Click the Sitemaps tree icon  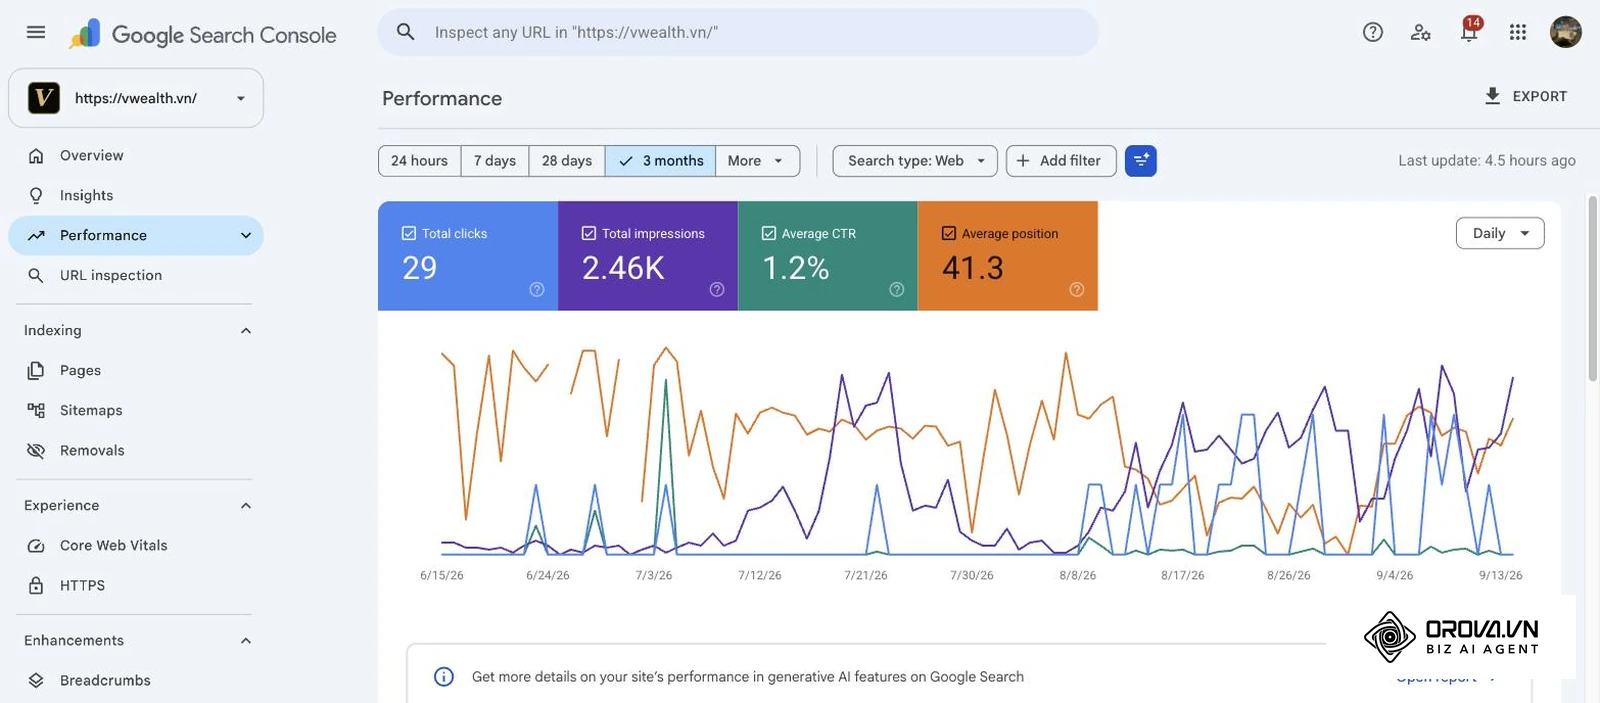tap(36, 410)
